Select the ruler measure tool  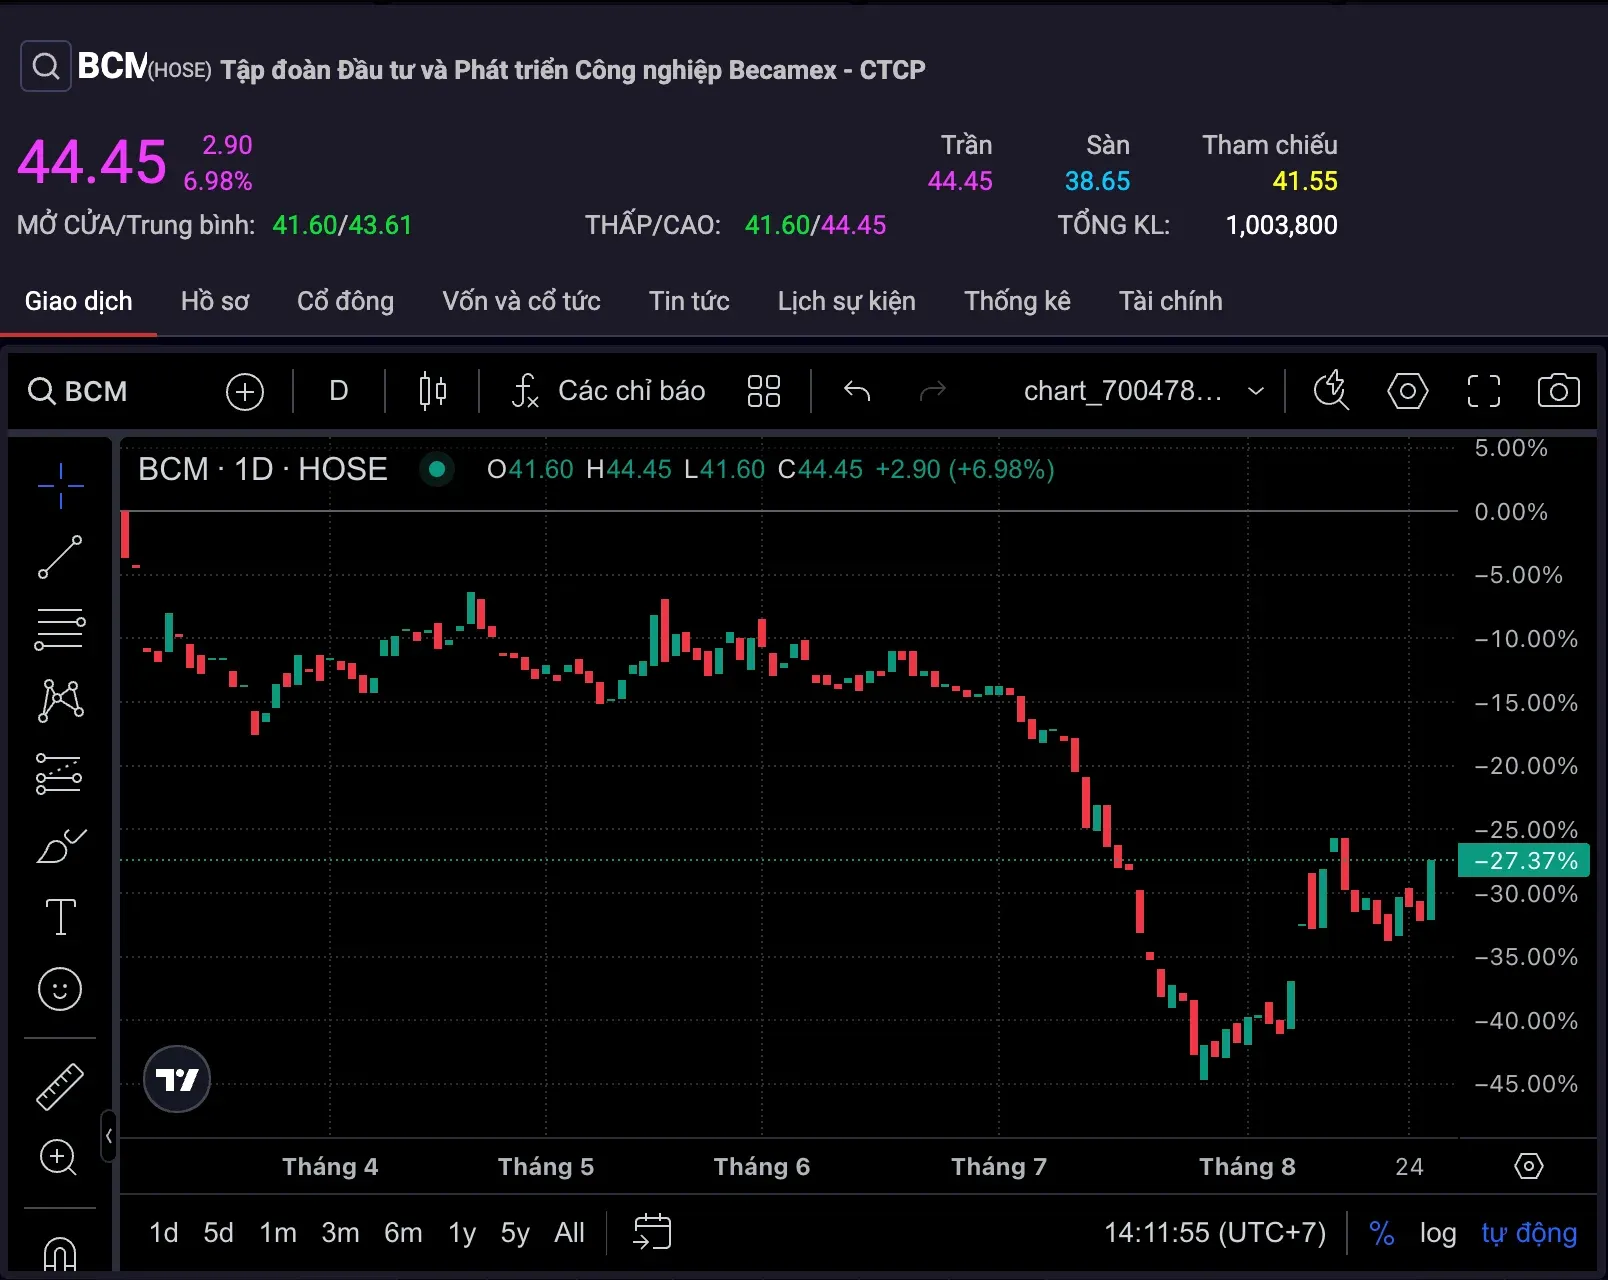click(x=60, y=1087)
